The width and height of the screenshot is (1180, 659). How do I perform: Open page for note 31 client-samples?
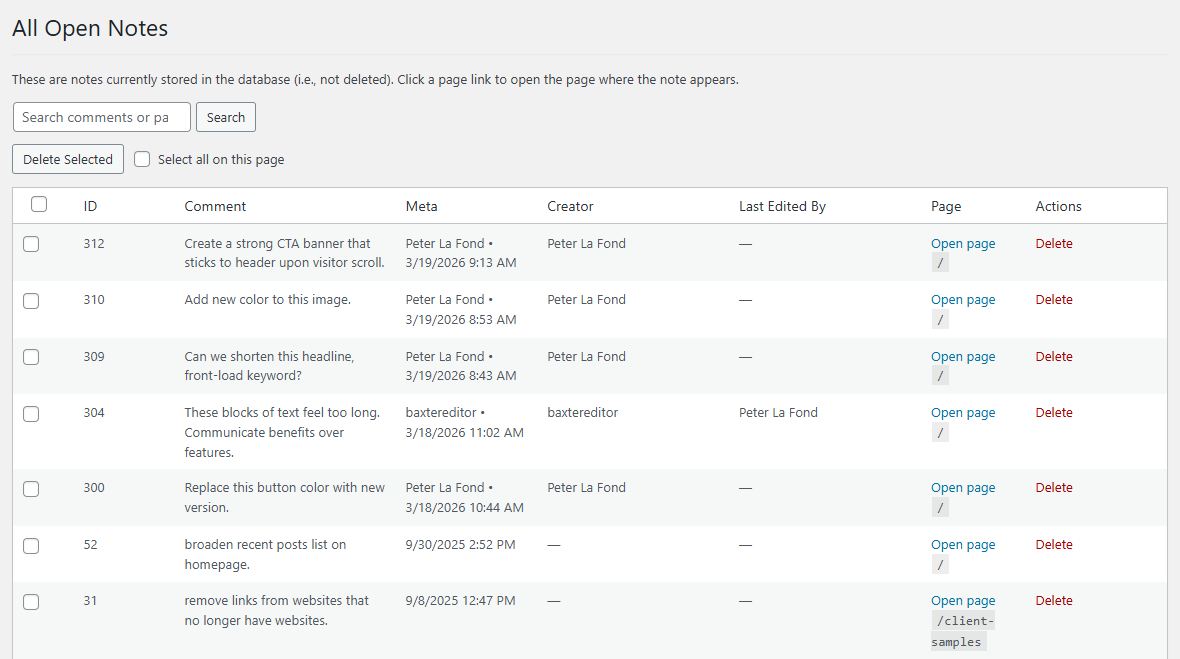[962, 601]
